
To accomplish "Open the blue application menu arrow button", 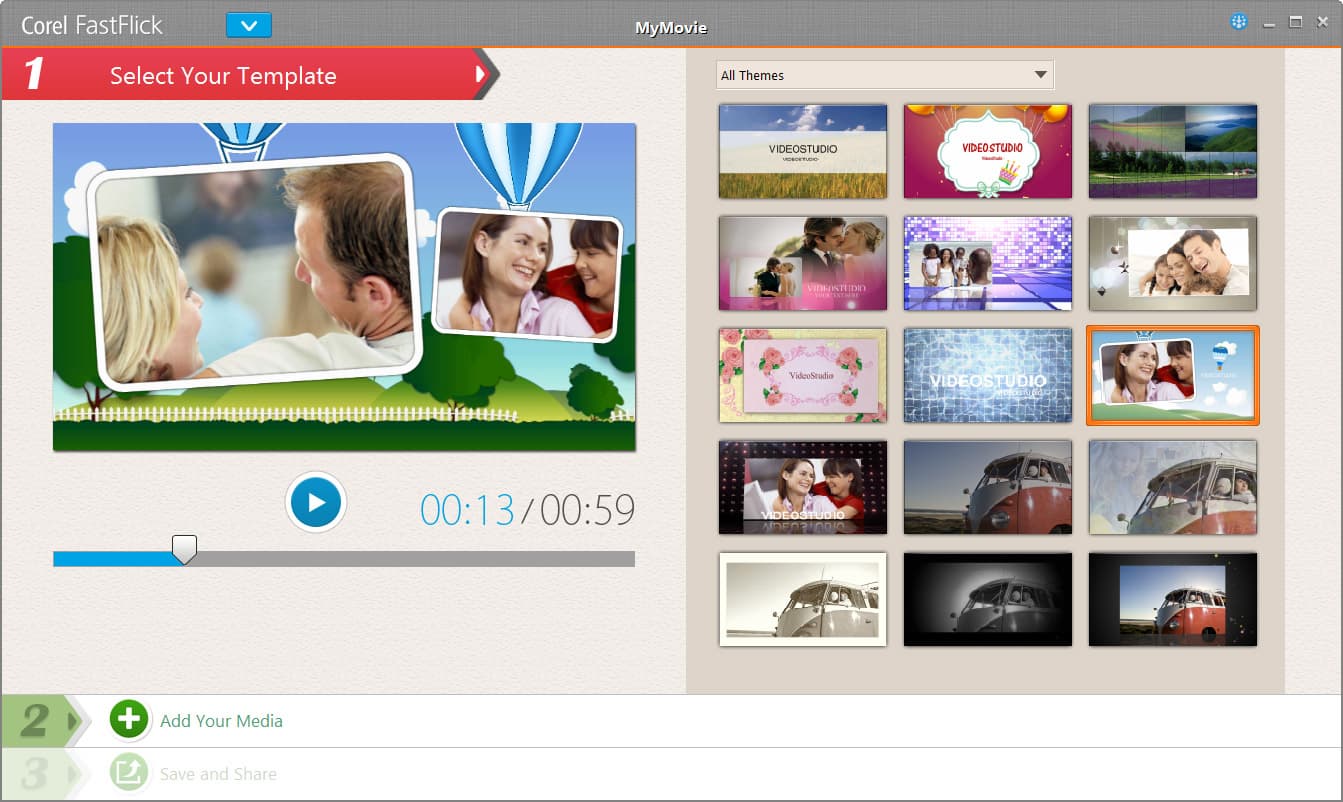I will [249, 25].
